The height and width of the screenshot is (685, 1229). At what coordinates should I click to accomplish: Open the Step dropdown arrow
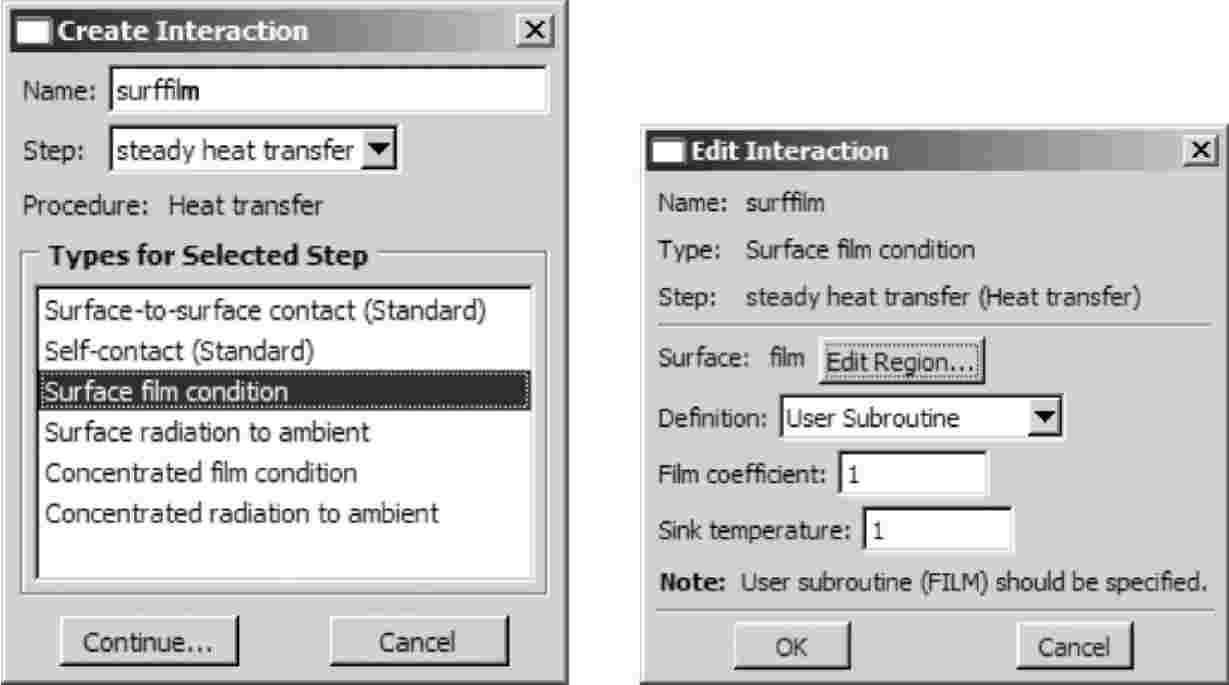click(380, 151)
